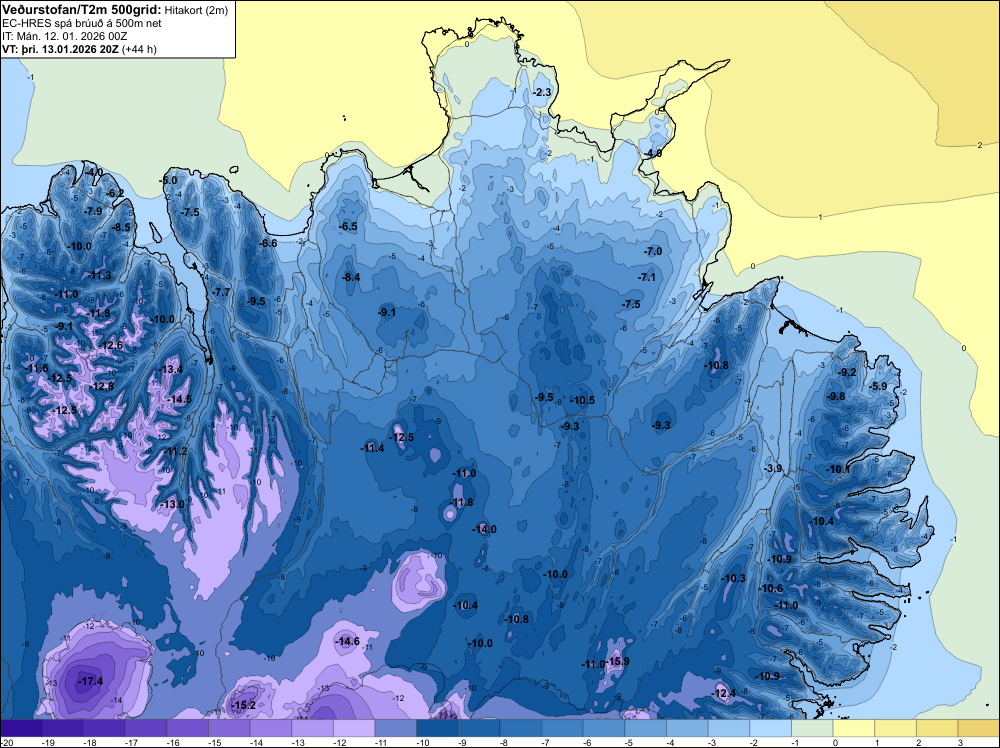This screenshot has height=748, width=1000.
Task: Click legend swatch between 0 and 1
Action: coord(854,728)
